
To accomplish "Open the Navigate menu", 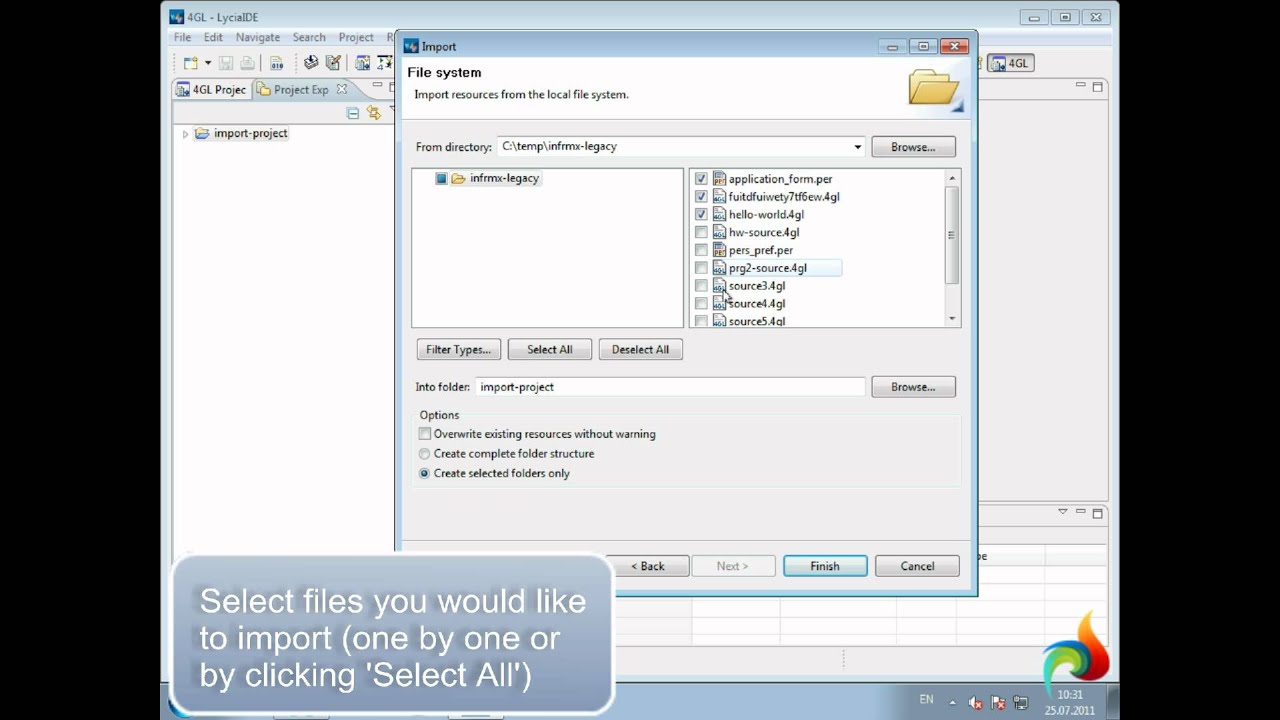I will coord(258,37).
